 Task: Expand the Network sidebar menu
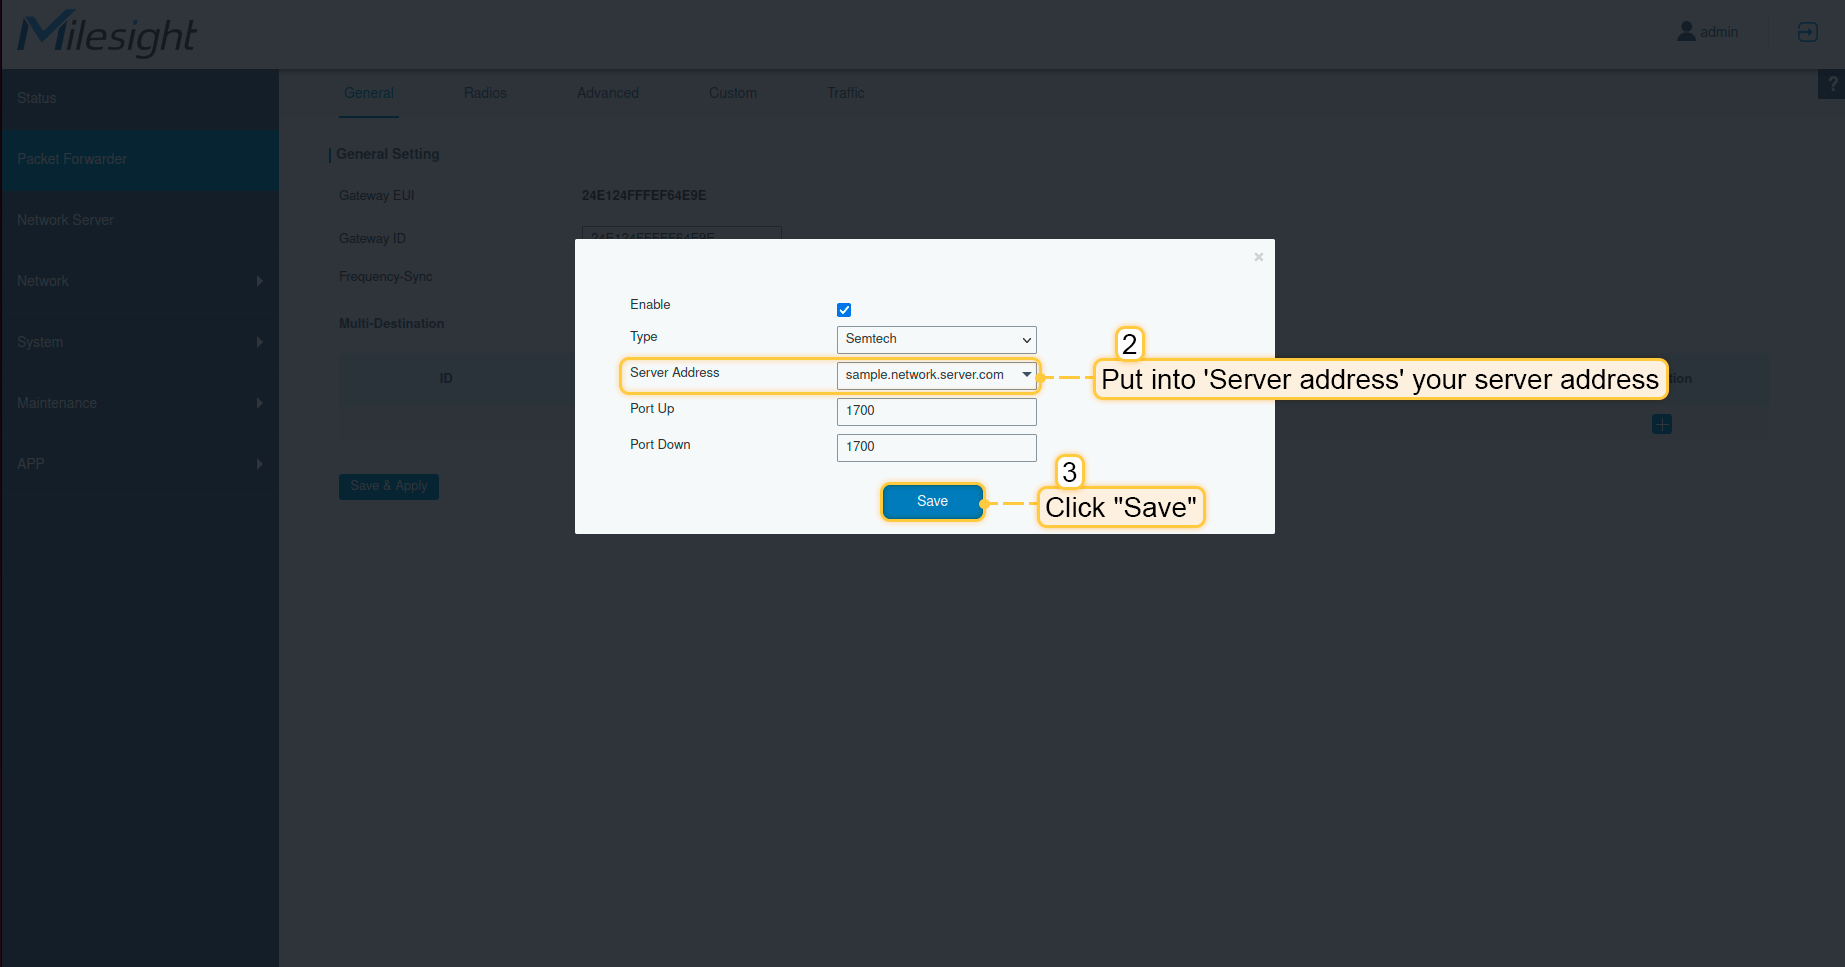(140, 281)
